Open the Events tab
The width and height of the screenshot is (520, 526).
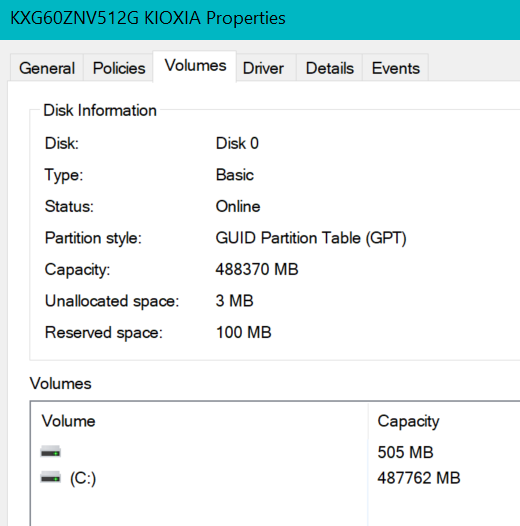tap(396, 68)
